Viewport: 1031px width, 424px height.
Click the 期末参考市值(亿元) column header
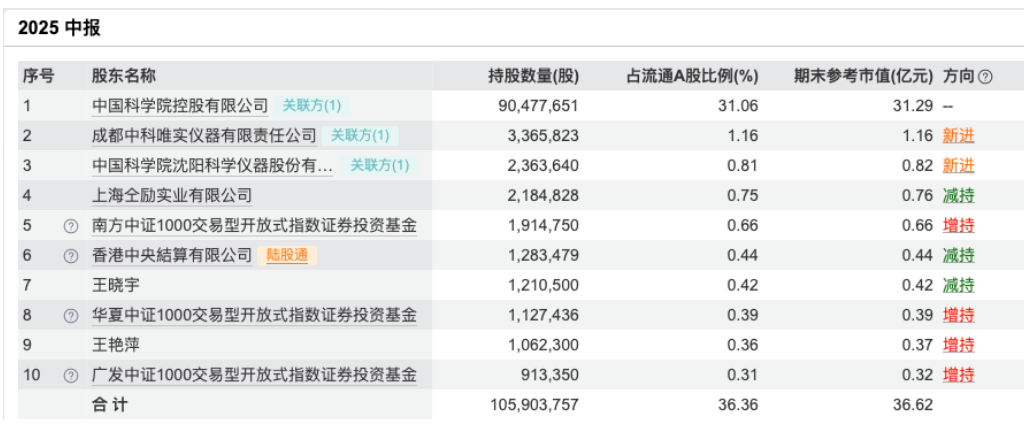click(863, 76)
